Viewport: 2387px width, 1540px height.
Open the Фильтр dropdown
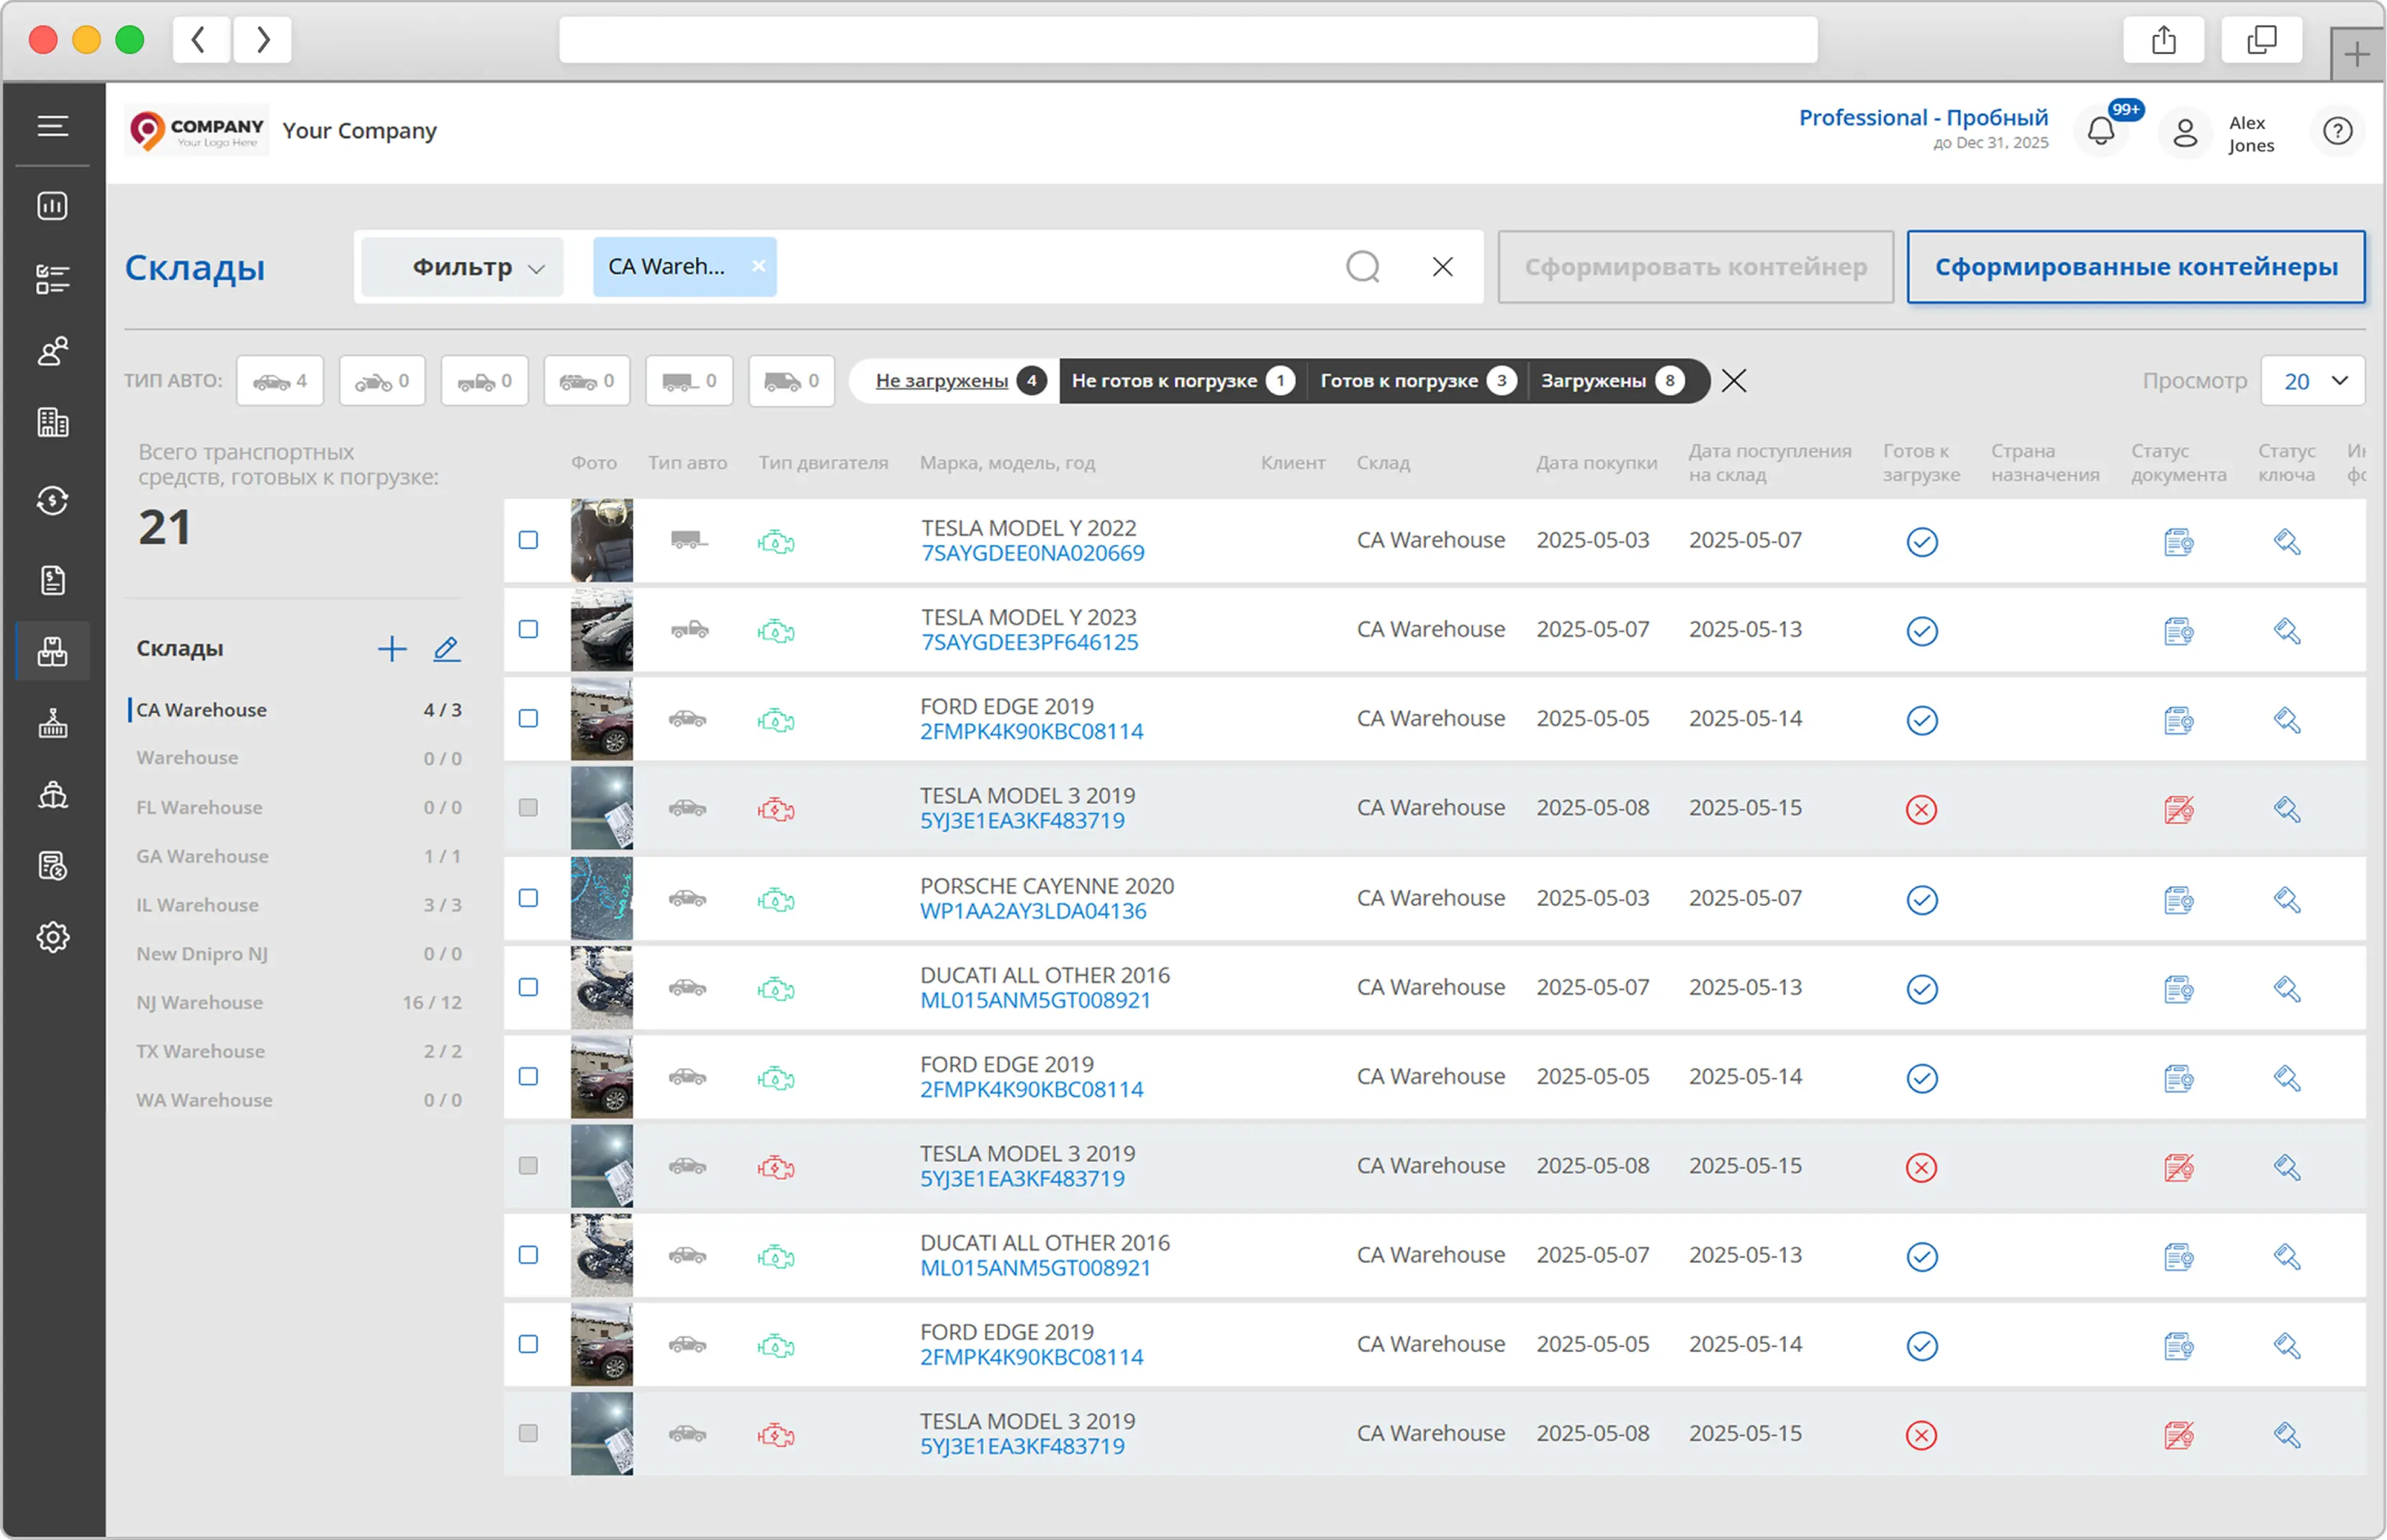click(463, 267)
